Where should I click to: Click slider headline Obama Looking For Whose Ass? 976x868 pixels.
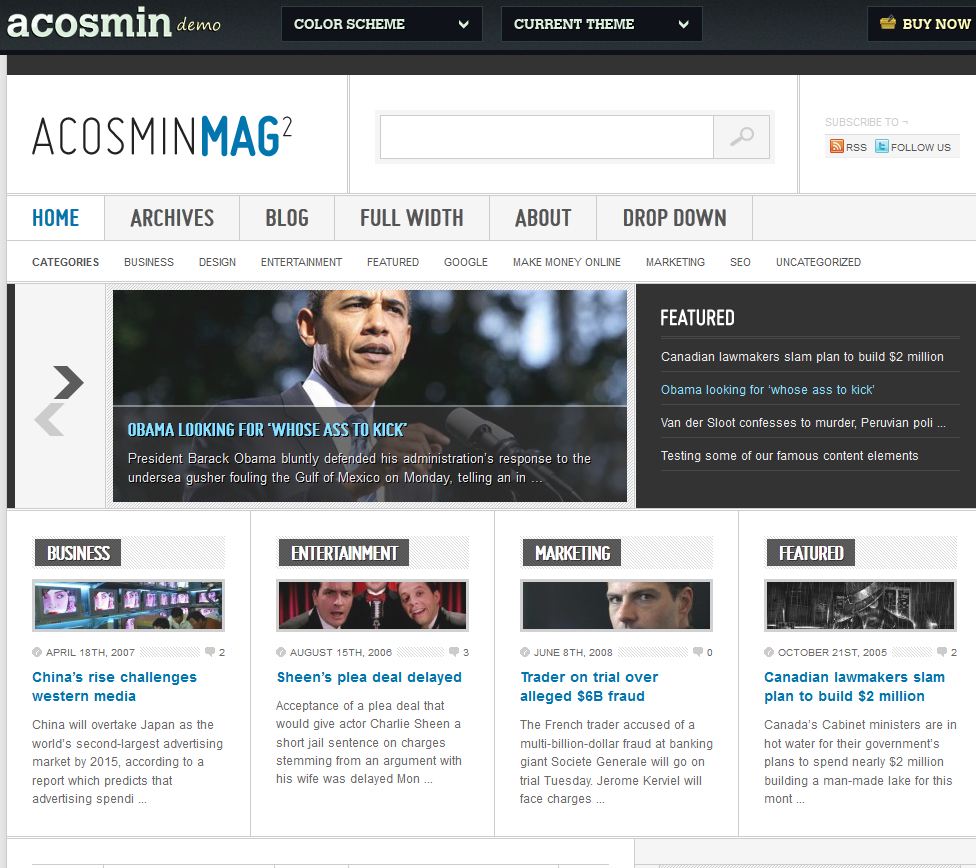(x=267, y=430)
